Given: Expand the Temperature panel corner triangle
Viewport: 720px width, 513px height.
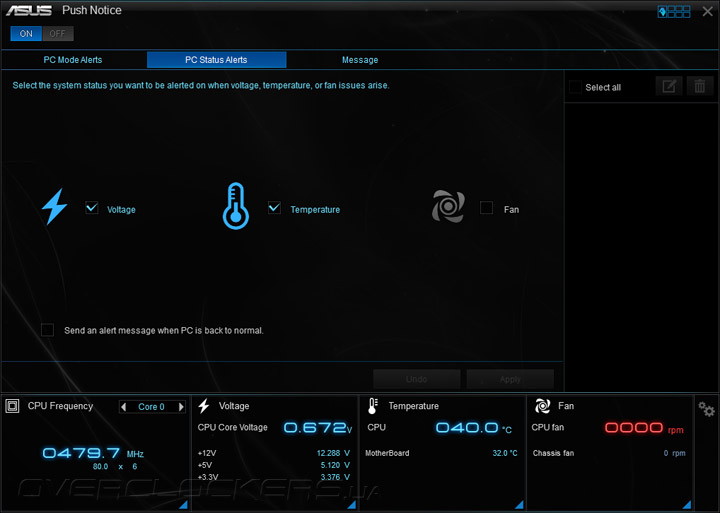Looking at the screenshot, I should [519, 505].
